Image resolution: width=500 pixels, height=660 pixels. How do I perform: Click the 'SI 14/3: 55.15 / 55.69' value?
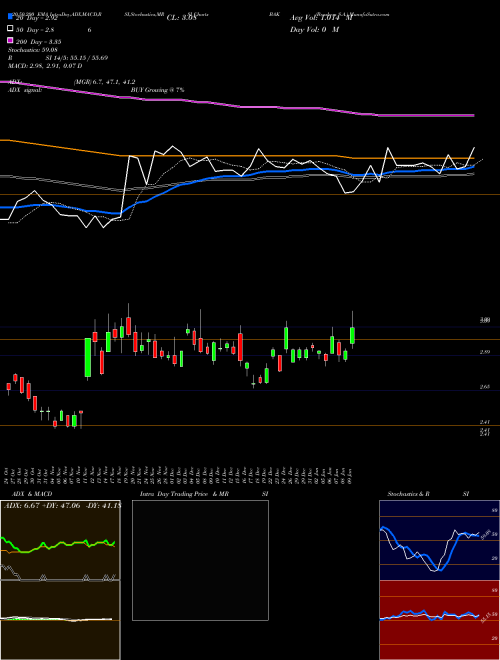point(77,58)
